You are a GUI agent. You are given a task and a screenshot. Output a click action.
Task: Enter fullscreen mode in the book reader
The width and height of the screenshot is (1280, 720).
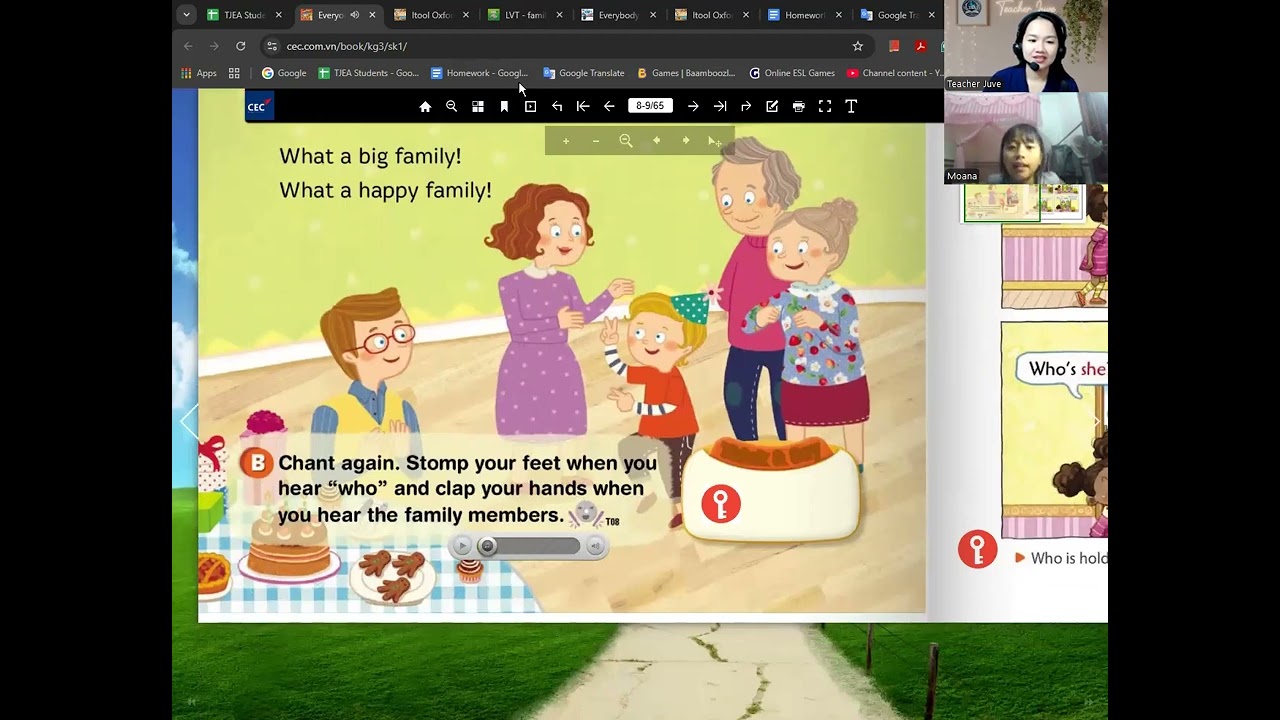click(x=825, y=106)
